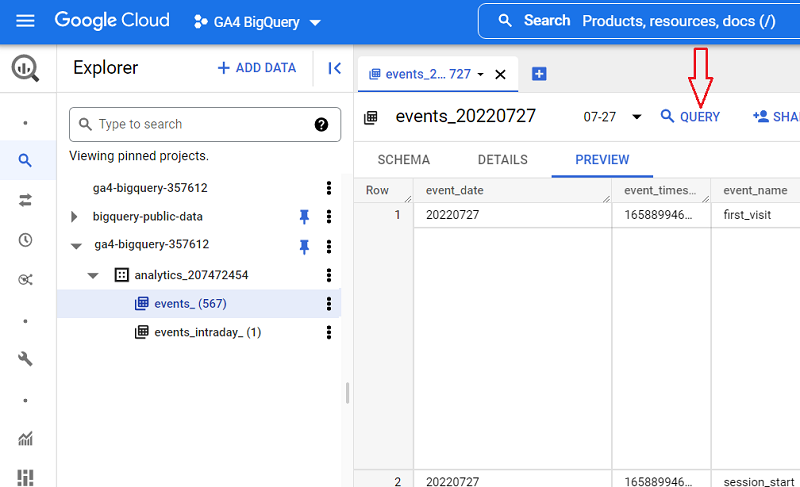Select the events_intraday_ (1) table

pos(208,332)
